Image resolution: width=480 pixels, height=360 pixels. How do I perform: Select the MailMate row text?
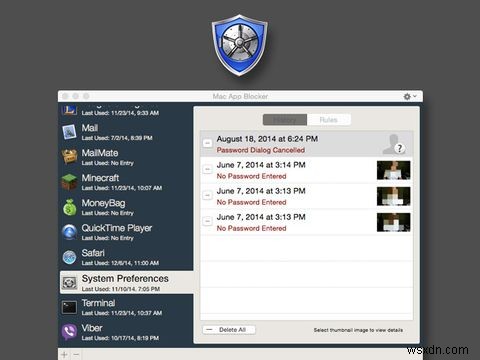click(108, 157)
